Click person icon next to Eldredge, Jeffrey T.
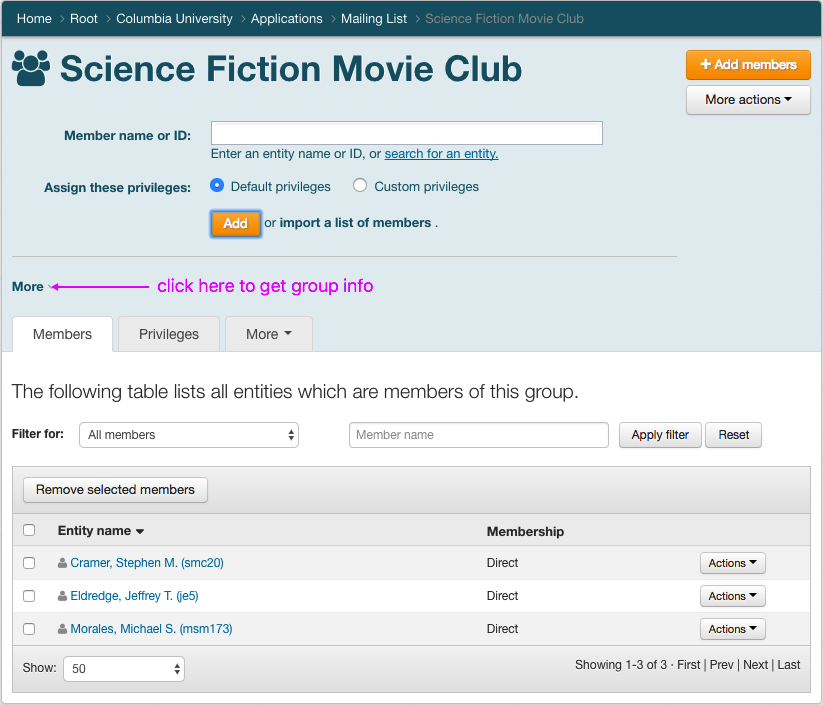 point(62,596)
